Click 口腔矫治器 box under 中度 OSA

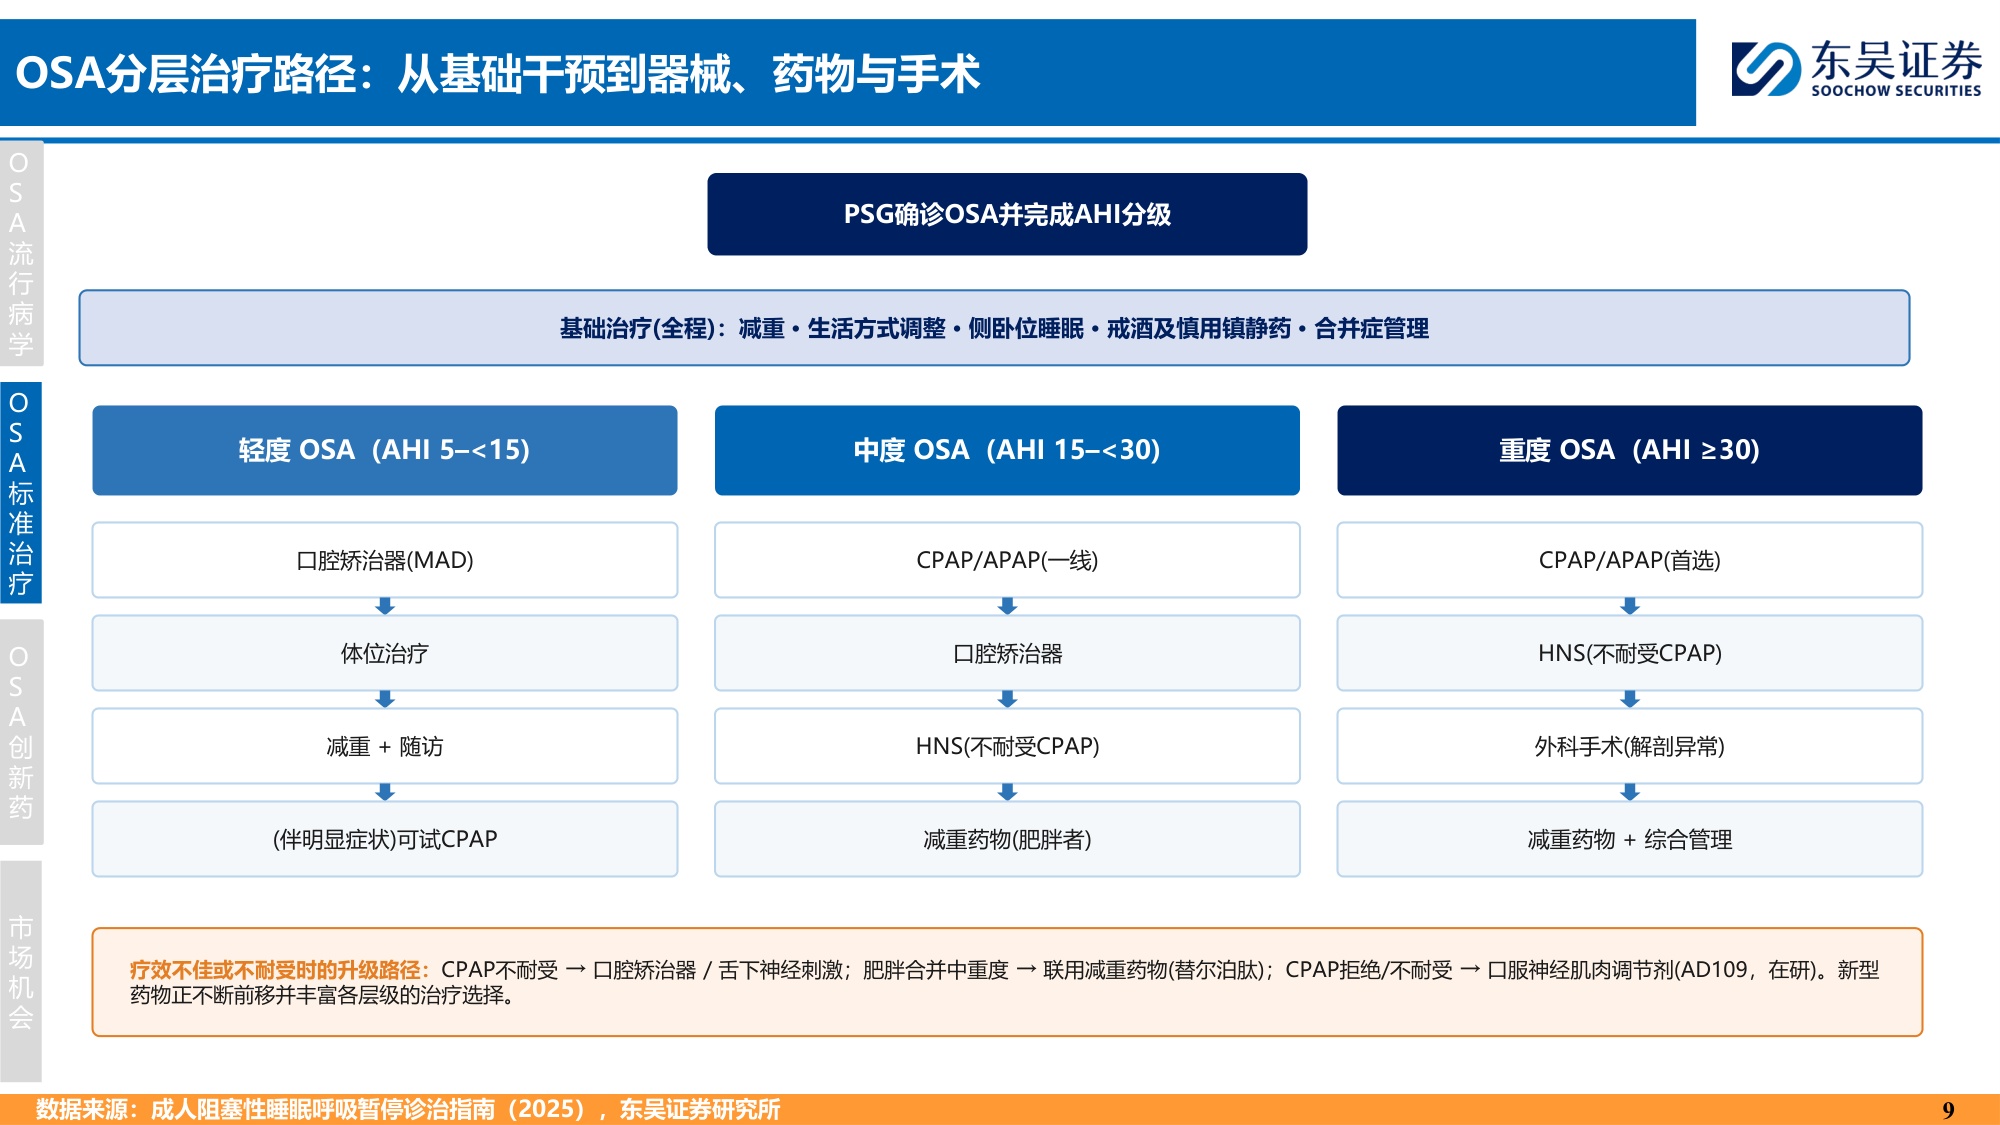point(1007,653)
